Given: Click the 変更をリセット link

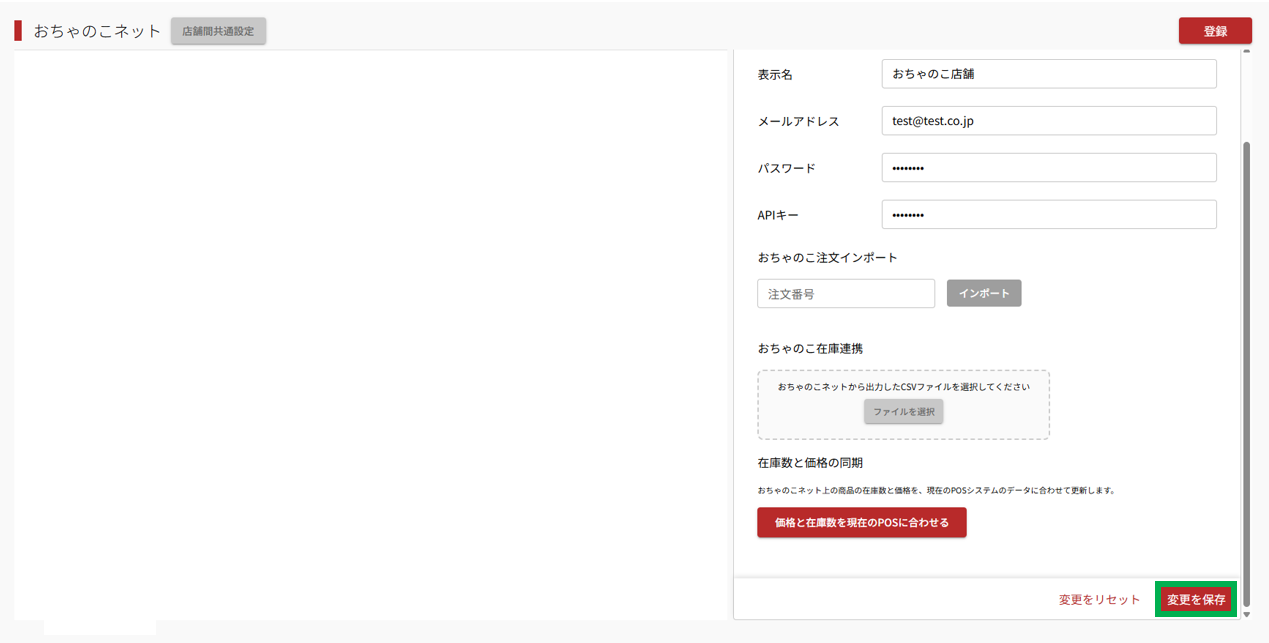Looking at the screenshot, I should pyautogui.click(x=1099, y=600).
